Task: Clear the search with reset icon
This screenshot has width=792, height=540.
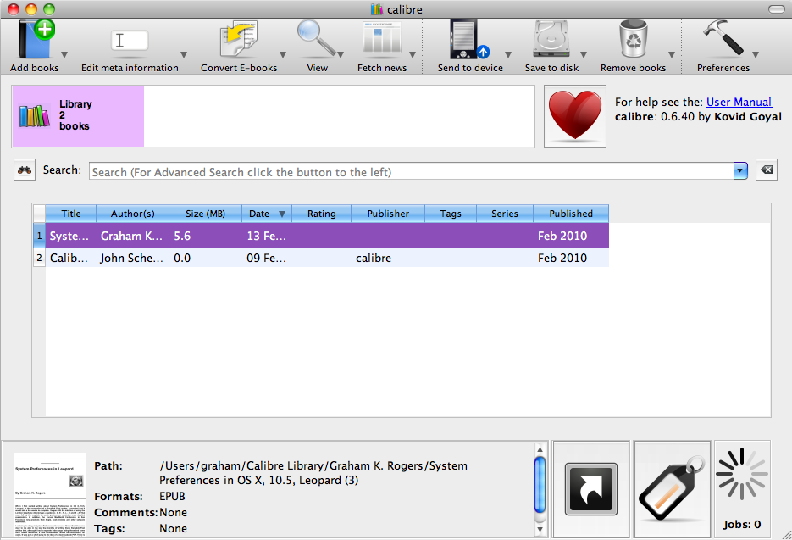Action: (767, 170)
